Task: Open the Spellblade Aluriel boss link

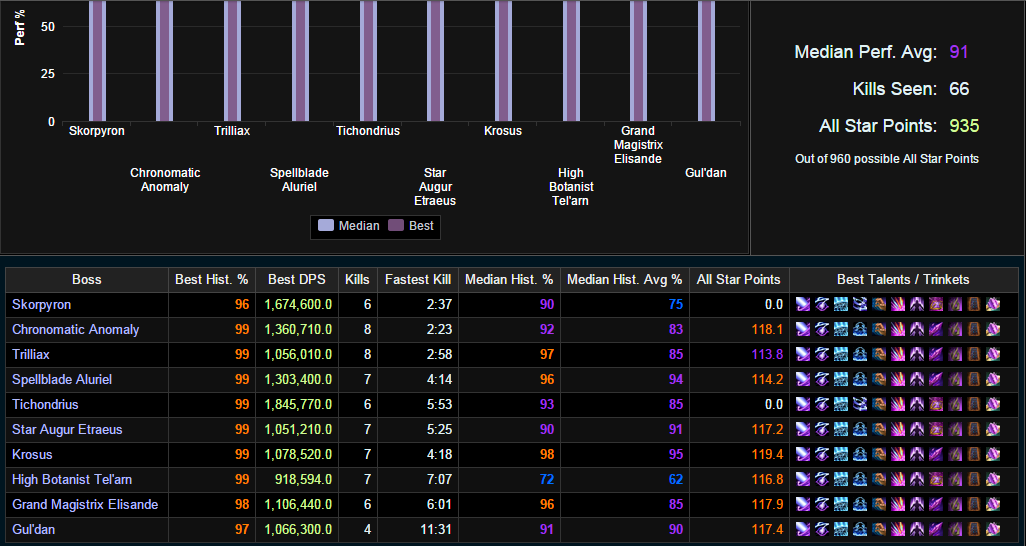Action: coord(62,379)
